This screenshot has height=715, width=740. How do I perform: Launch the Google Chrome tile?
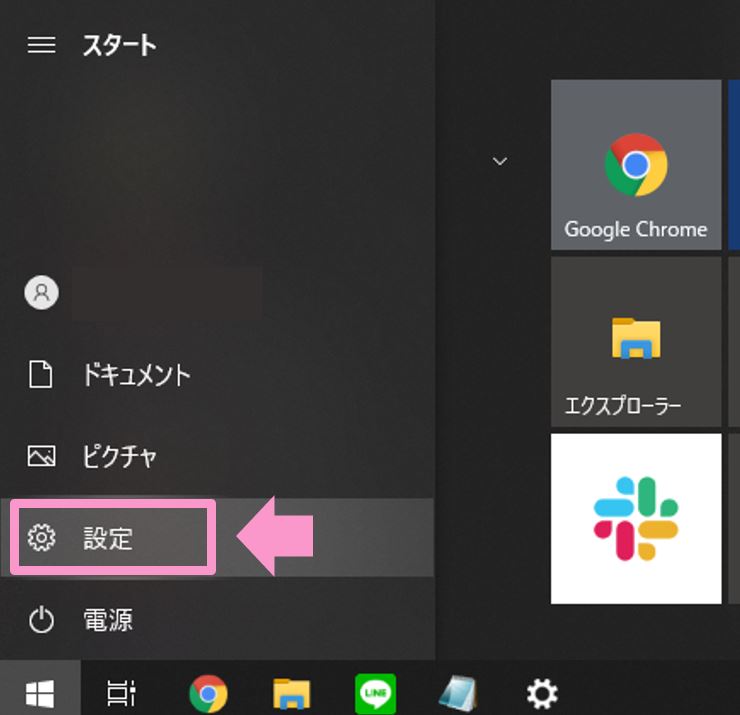pyautogui.click(x=636, y=165)
